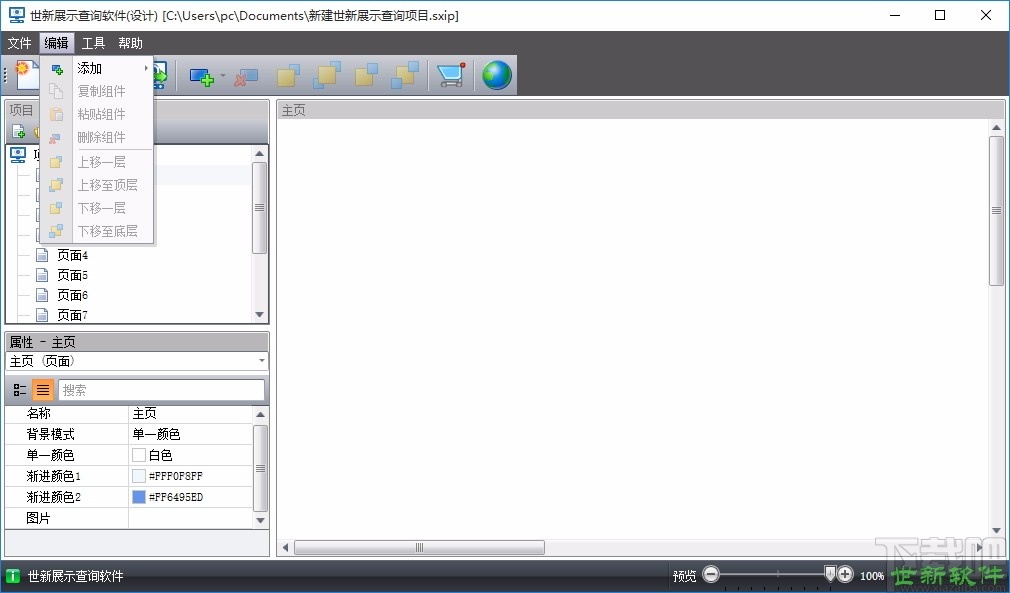
Task: Click the property search field
Action: tap(161, 390)
